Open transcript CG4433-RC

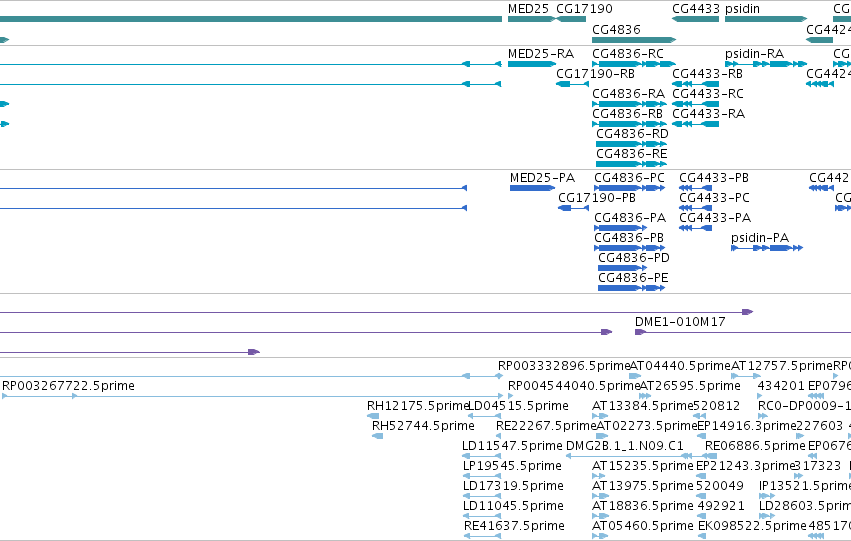[x=708, y=94]
